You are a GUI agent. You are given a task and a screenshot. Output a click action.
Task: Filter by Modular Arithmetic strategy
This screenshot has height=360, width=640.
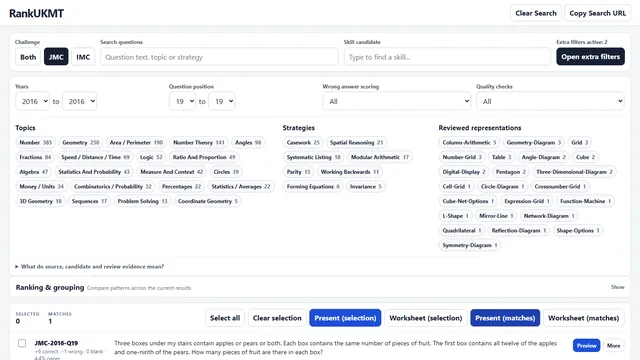pyautogui.click(x=380, y=157)
